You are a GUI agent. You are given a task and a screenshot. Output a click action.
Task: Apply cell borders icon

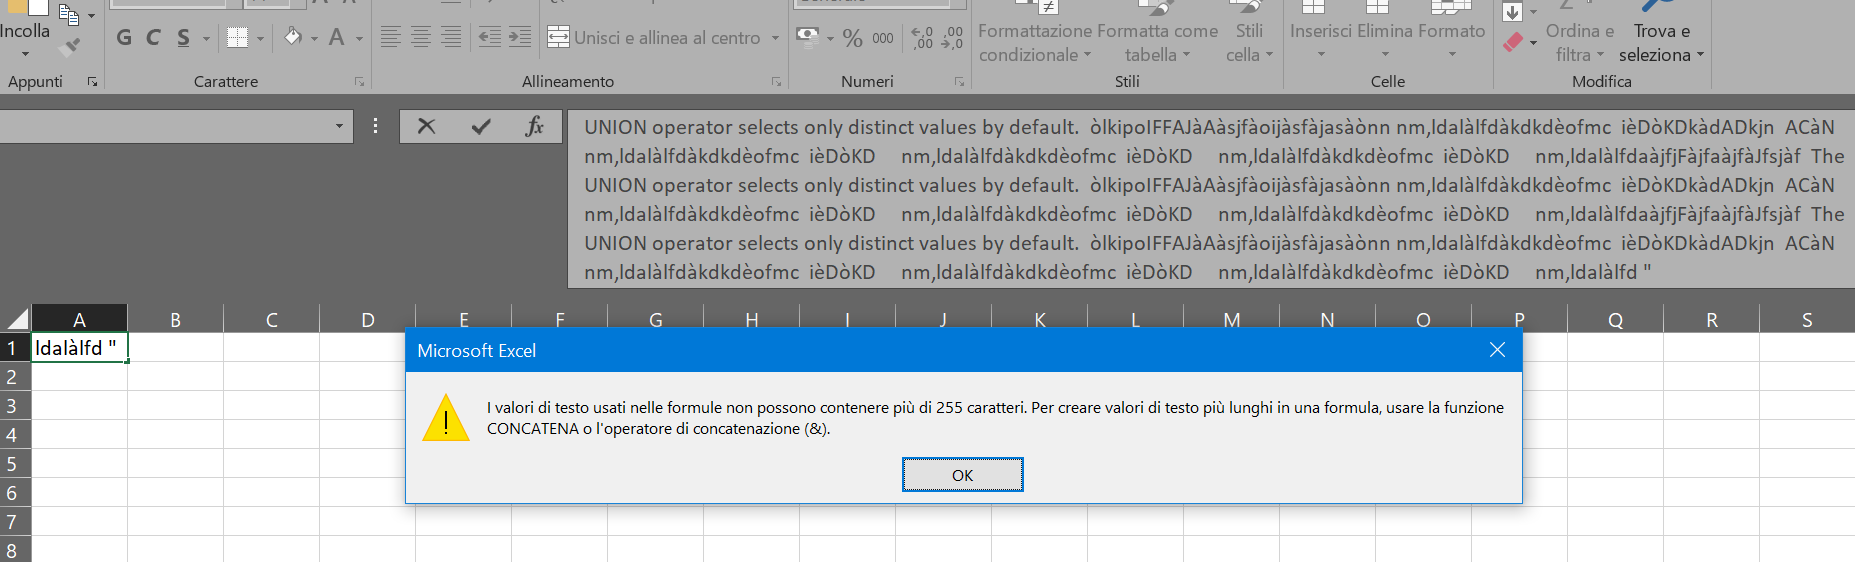coord(237,38)
